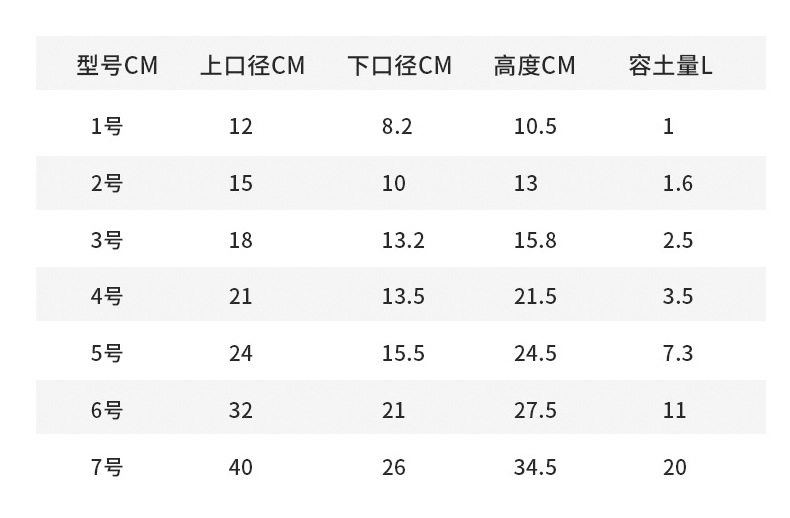Select the 4号 model row label
Viewport: 790px width, 518px height.
click(106, 297)
